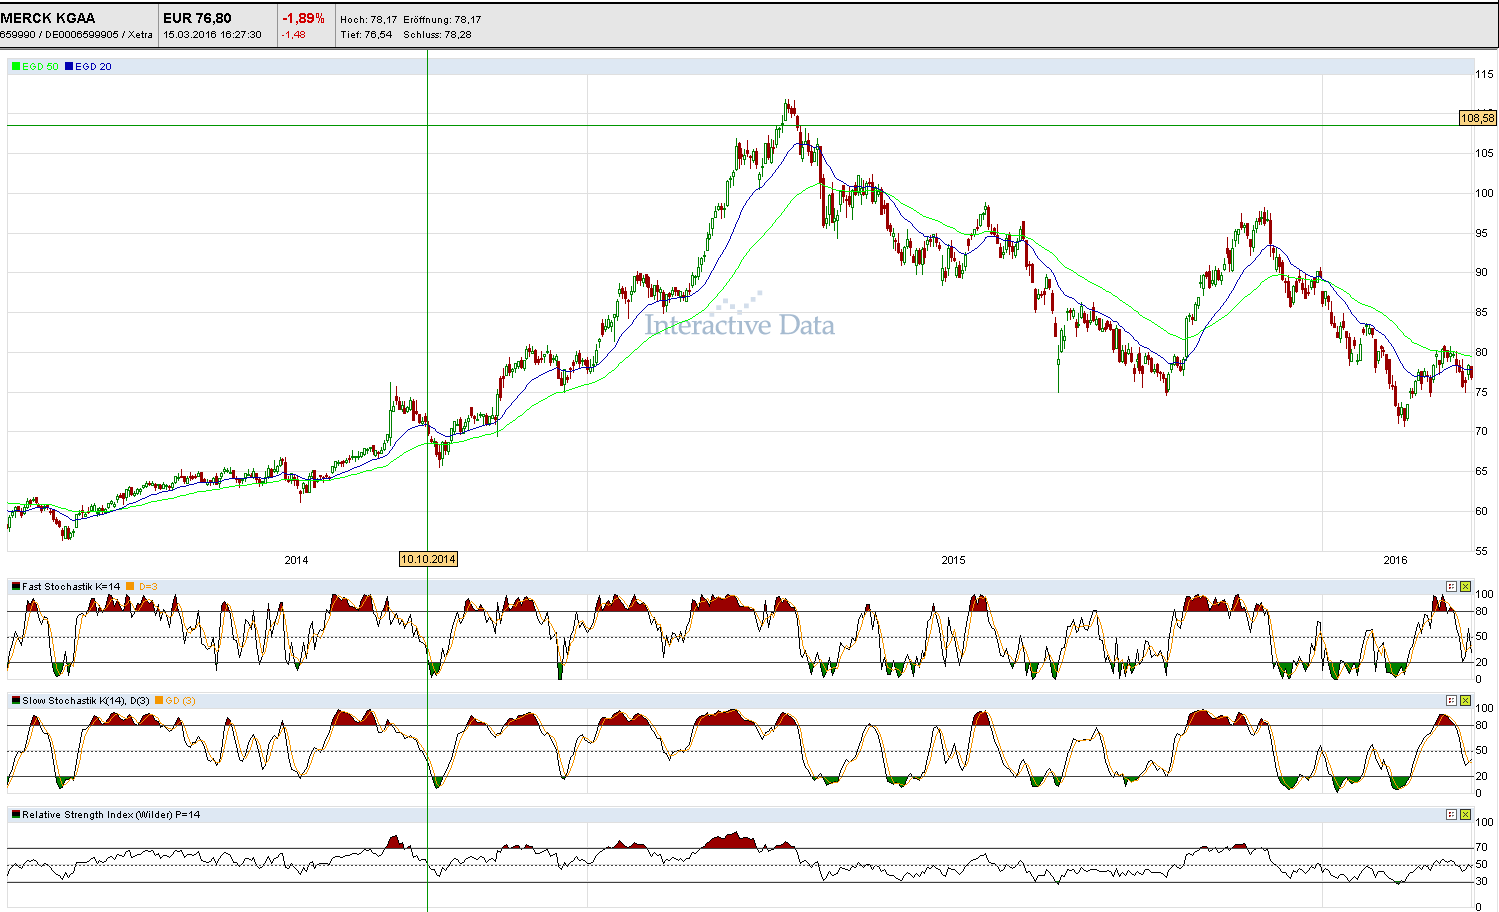Screen dimensions: 1499x912
Task: Click the EUR 76,80 price value
Action: 197,18
